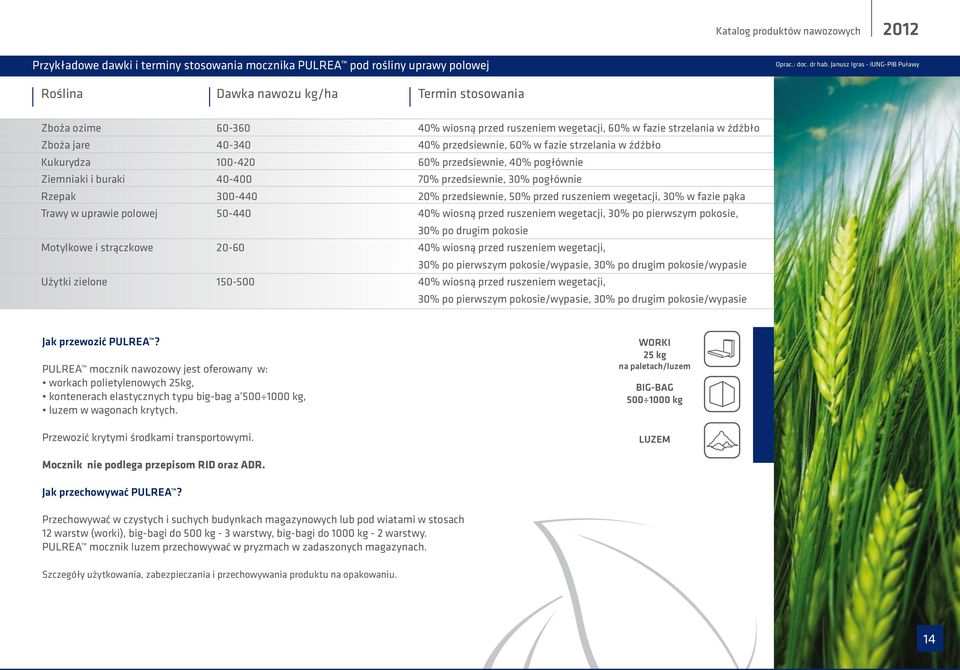Viewport: 960px width, 670px height.
Task: Select 'Trawy w uprawie polowej' row label
Action: tap(99, 214)
